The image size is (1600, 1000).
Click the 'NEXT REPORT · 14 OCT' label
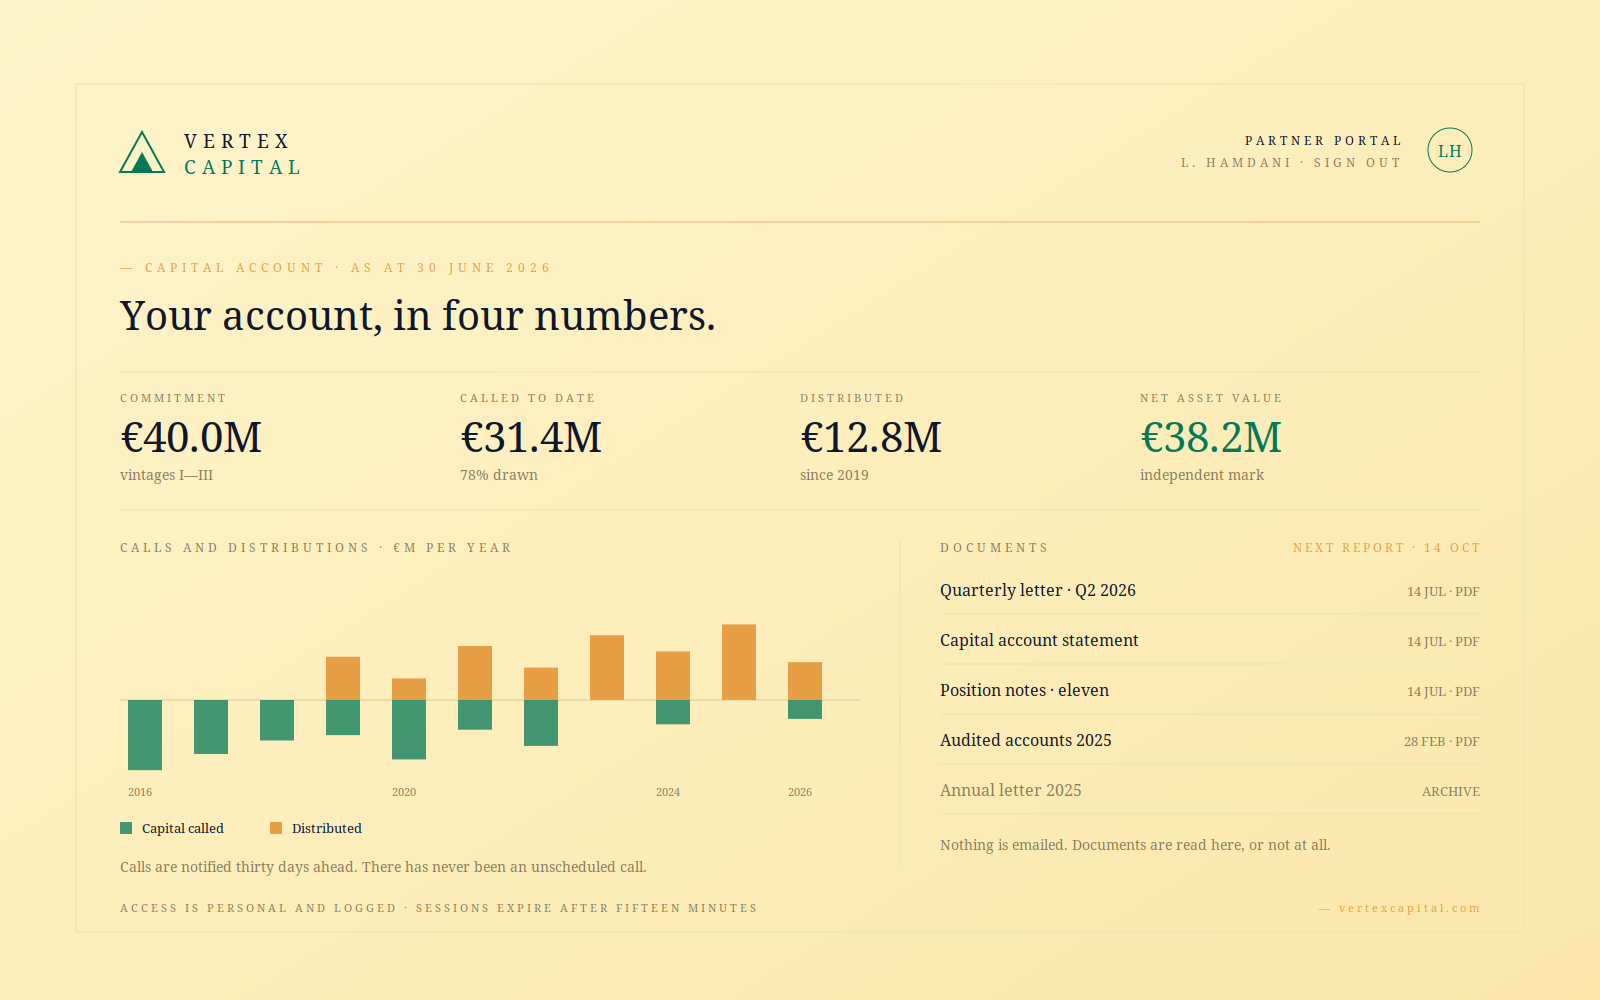click(x=1386, y=548)
